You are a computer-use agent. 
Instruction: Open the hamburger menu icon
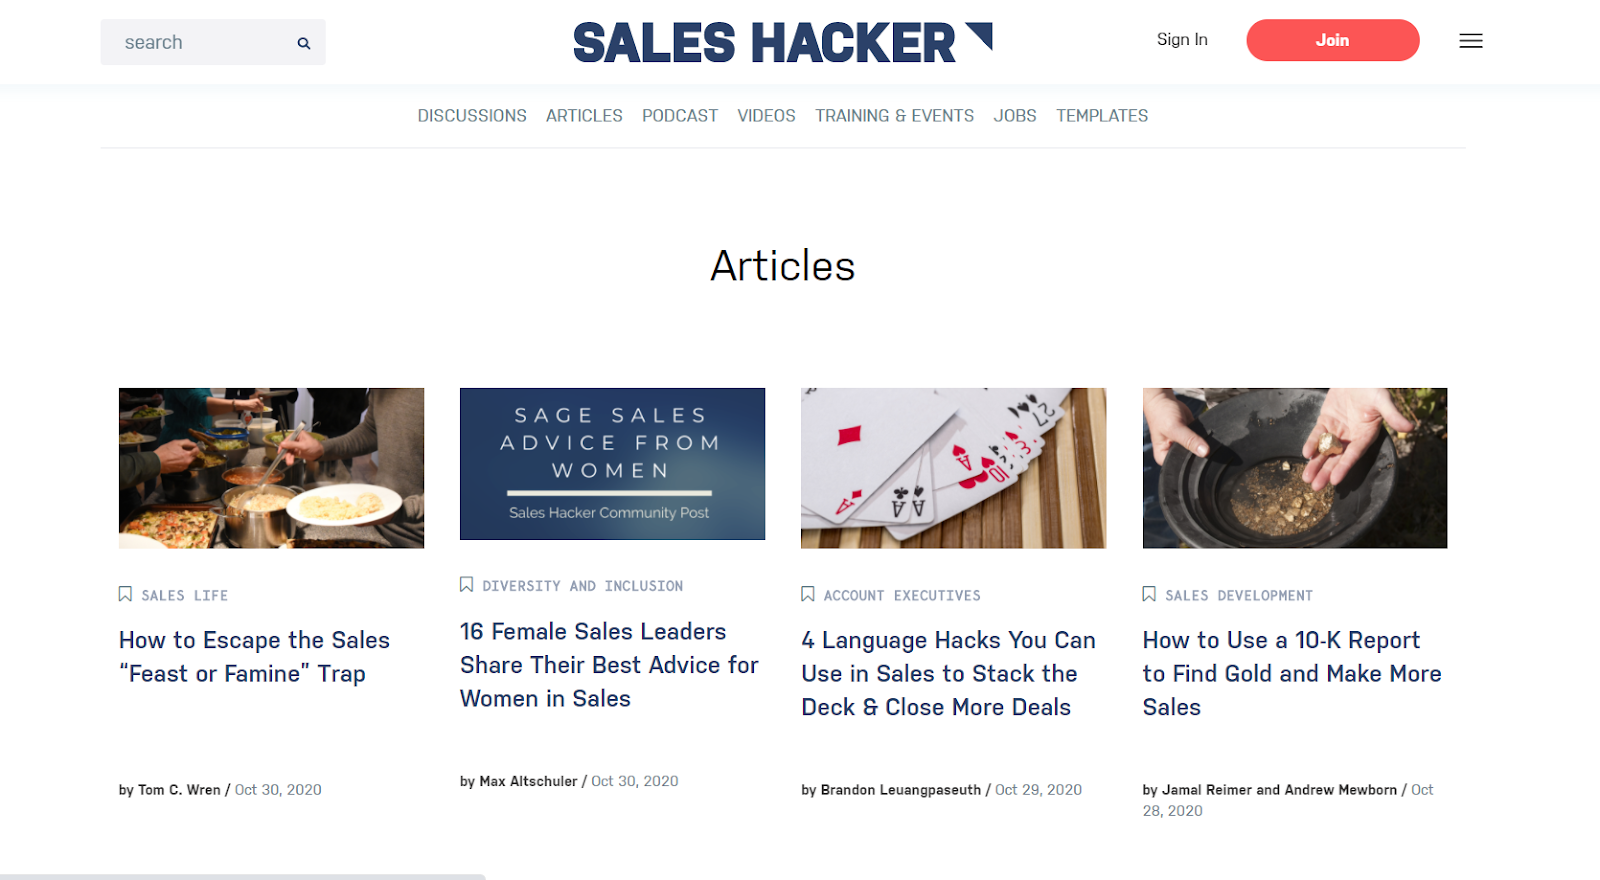(x=1470, y=41)
